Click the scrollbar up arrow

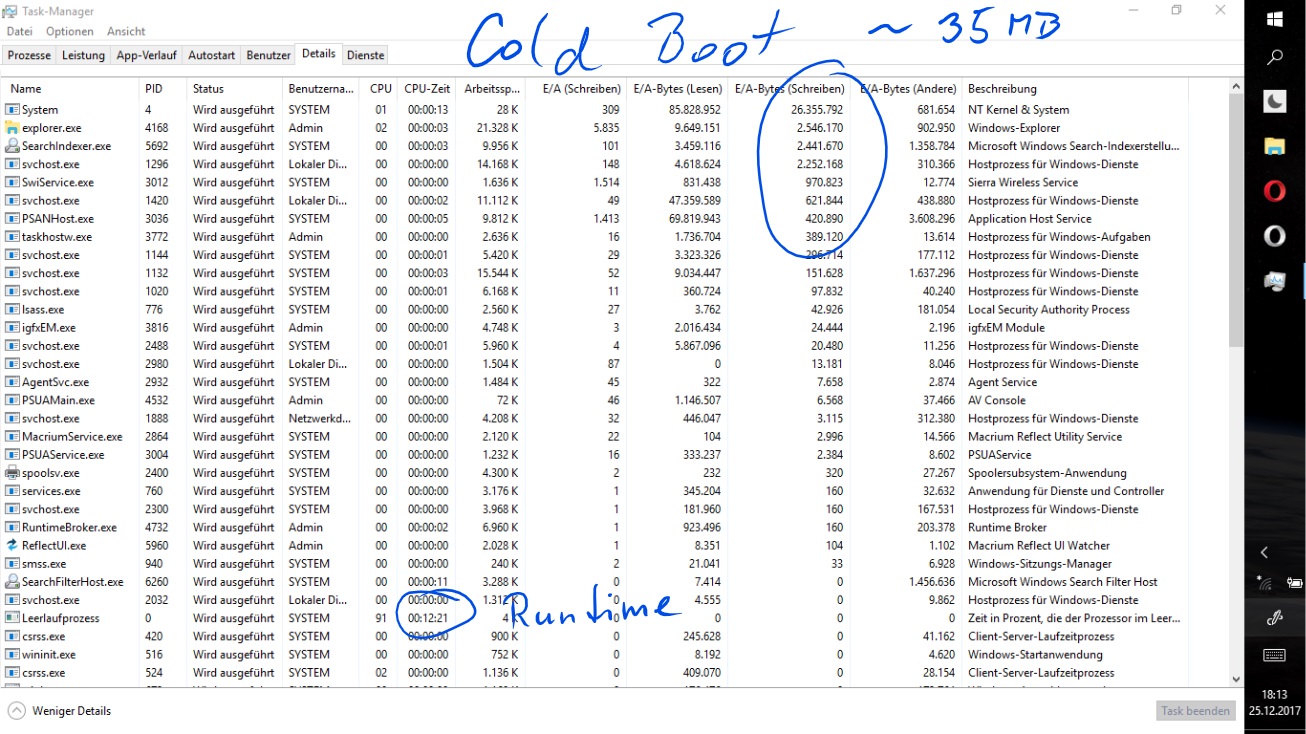pyautogui.click(x=1236, y=86)
